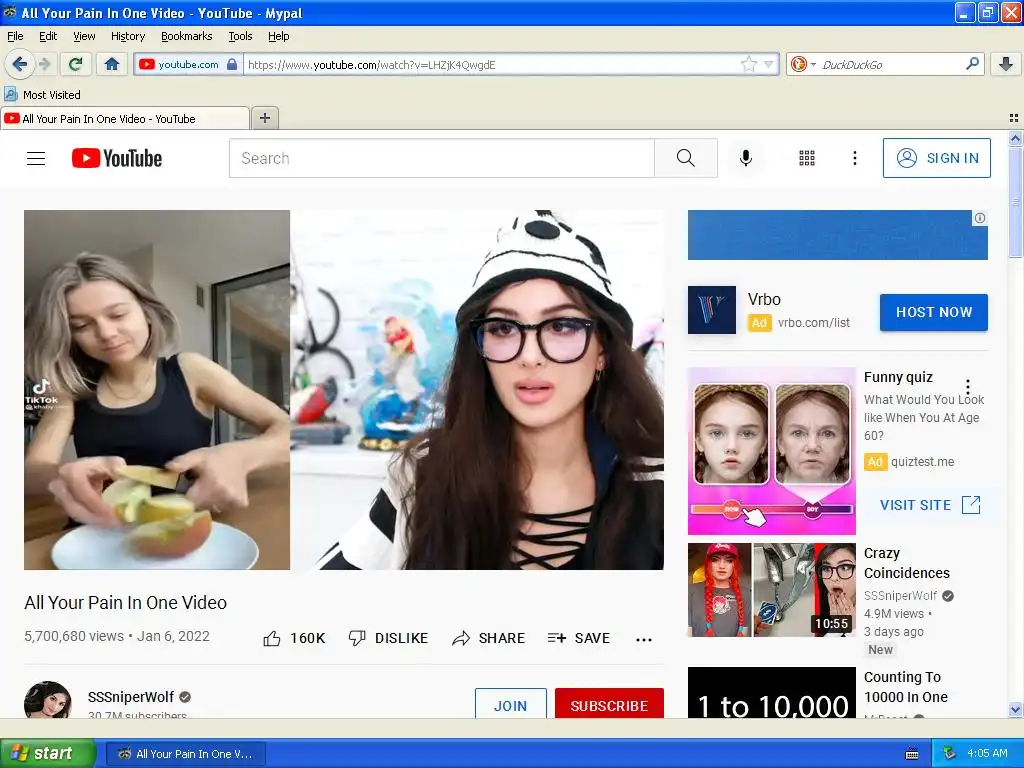Reload the current page

76,64
